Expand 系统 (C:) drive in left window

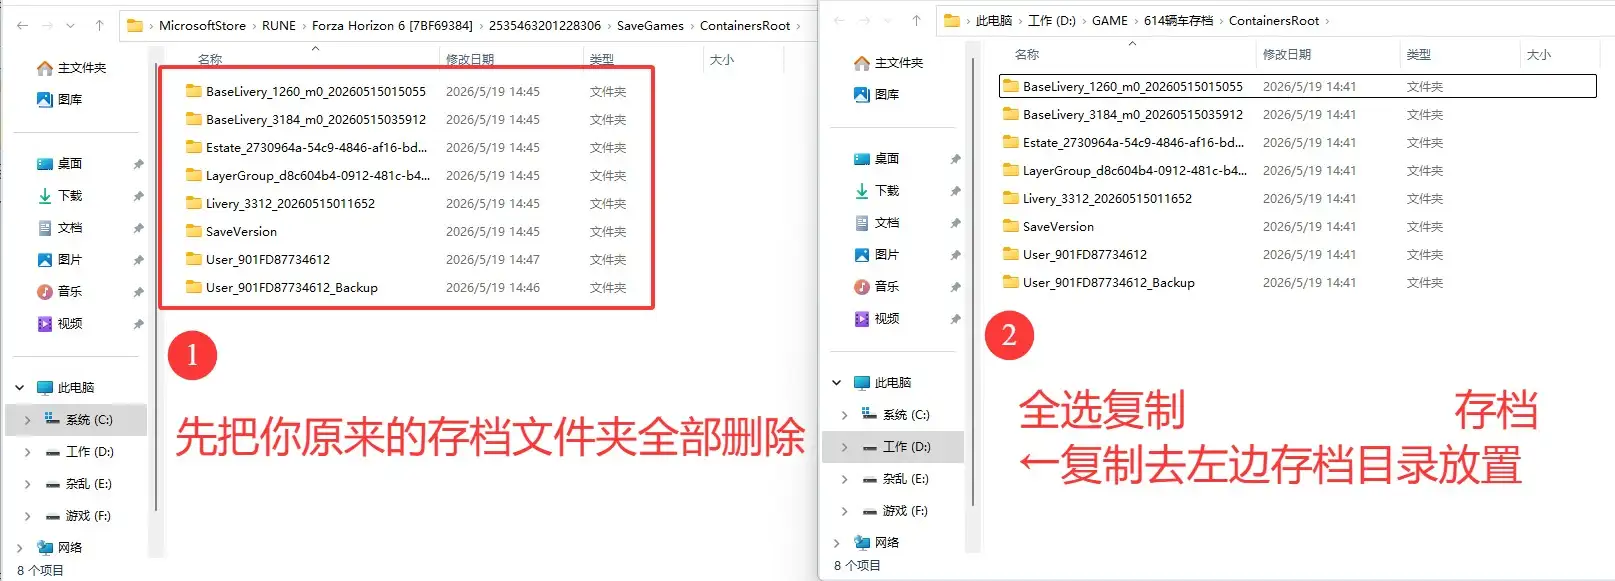tap(27, 420)
